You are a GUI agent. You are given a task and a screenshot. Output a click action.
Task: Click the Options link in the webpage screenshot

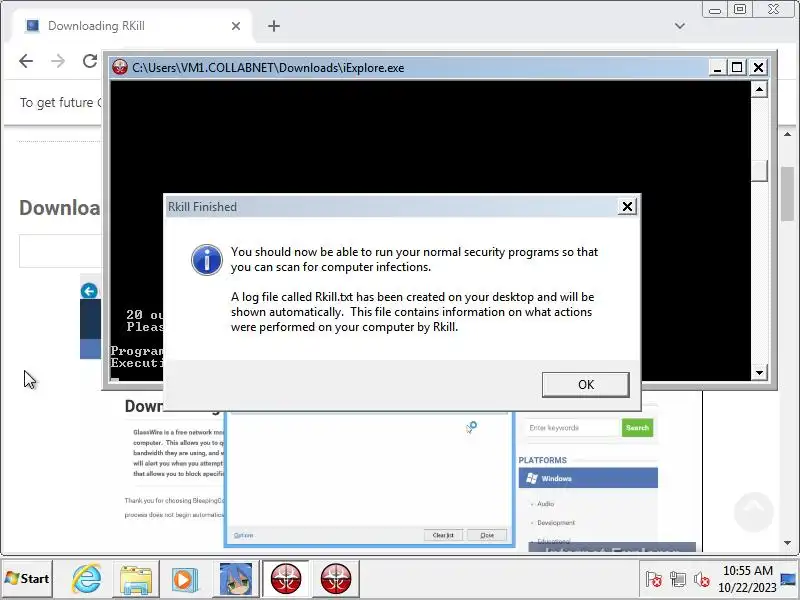243,535
